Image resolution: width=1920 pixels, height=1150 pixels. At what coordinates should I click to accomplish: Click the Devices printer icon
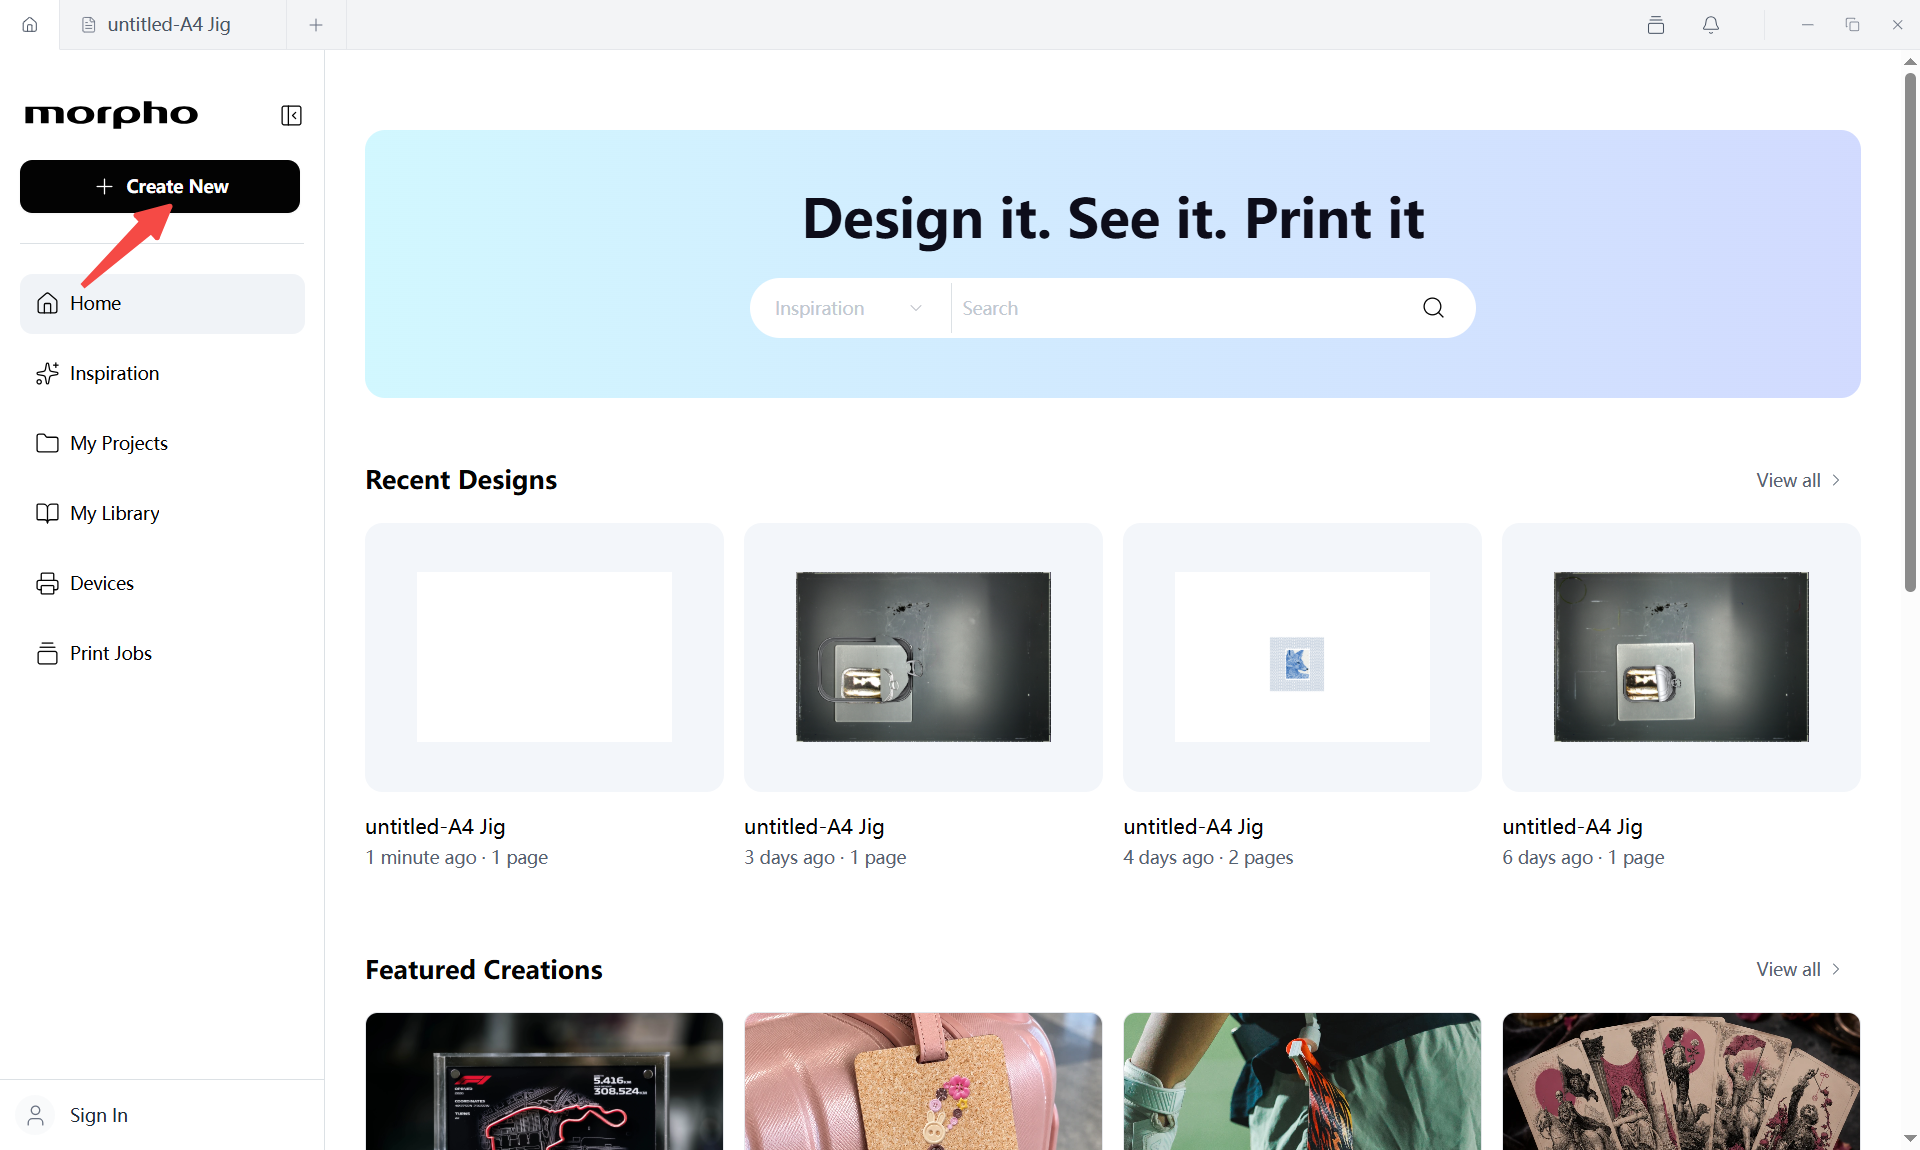47,583
